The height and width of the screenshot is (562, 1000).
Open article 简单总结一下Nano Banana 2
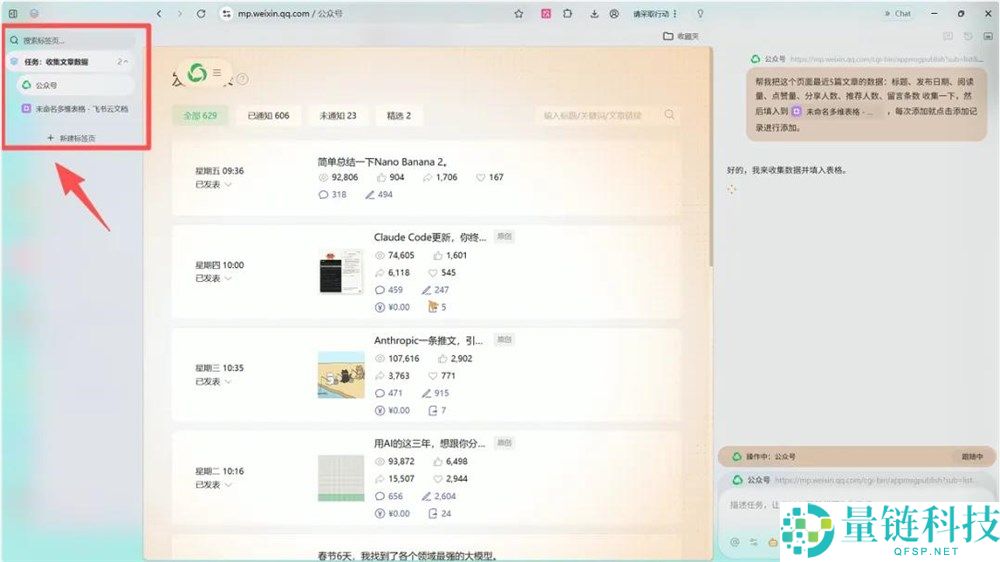coord(382,161)
